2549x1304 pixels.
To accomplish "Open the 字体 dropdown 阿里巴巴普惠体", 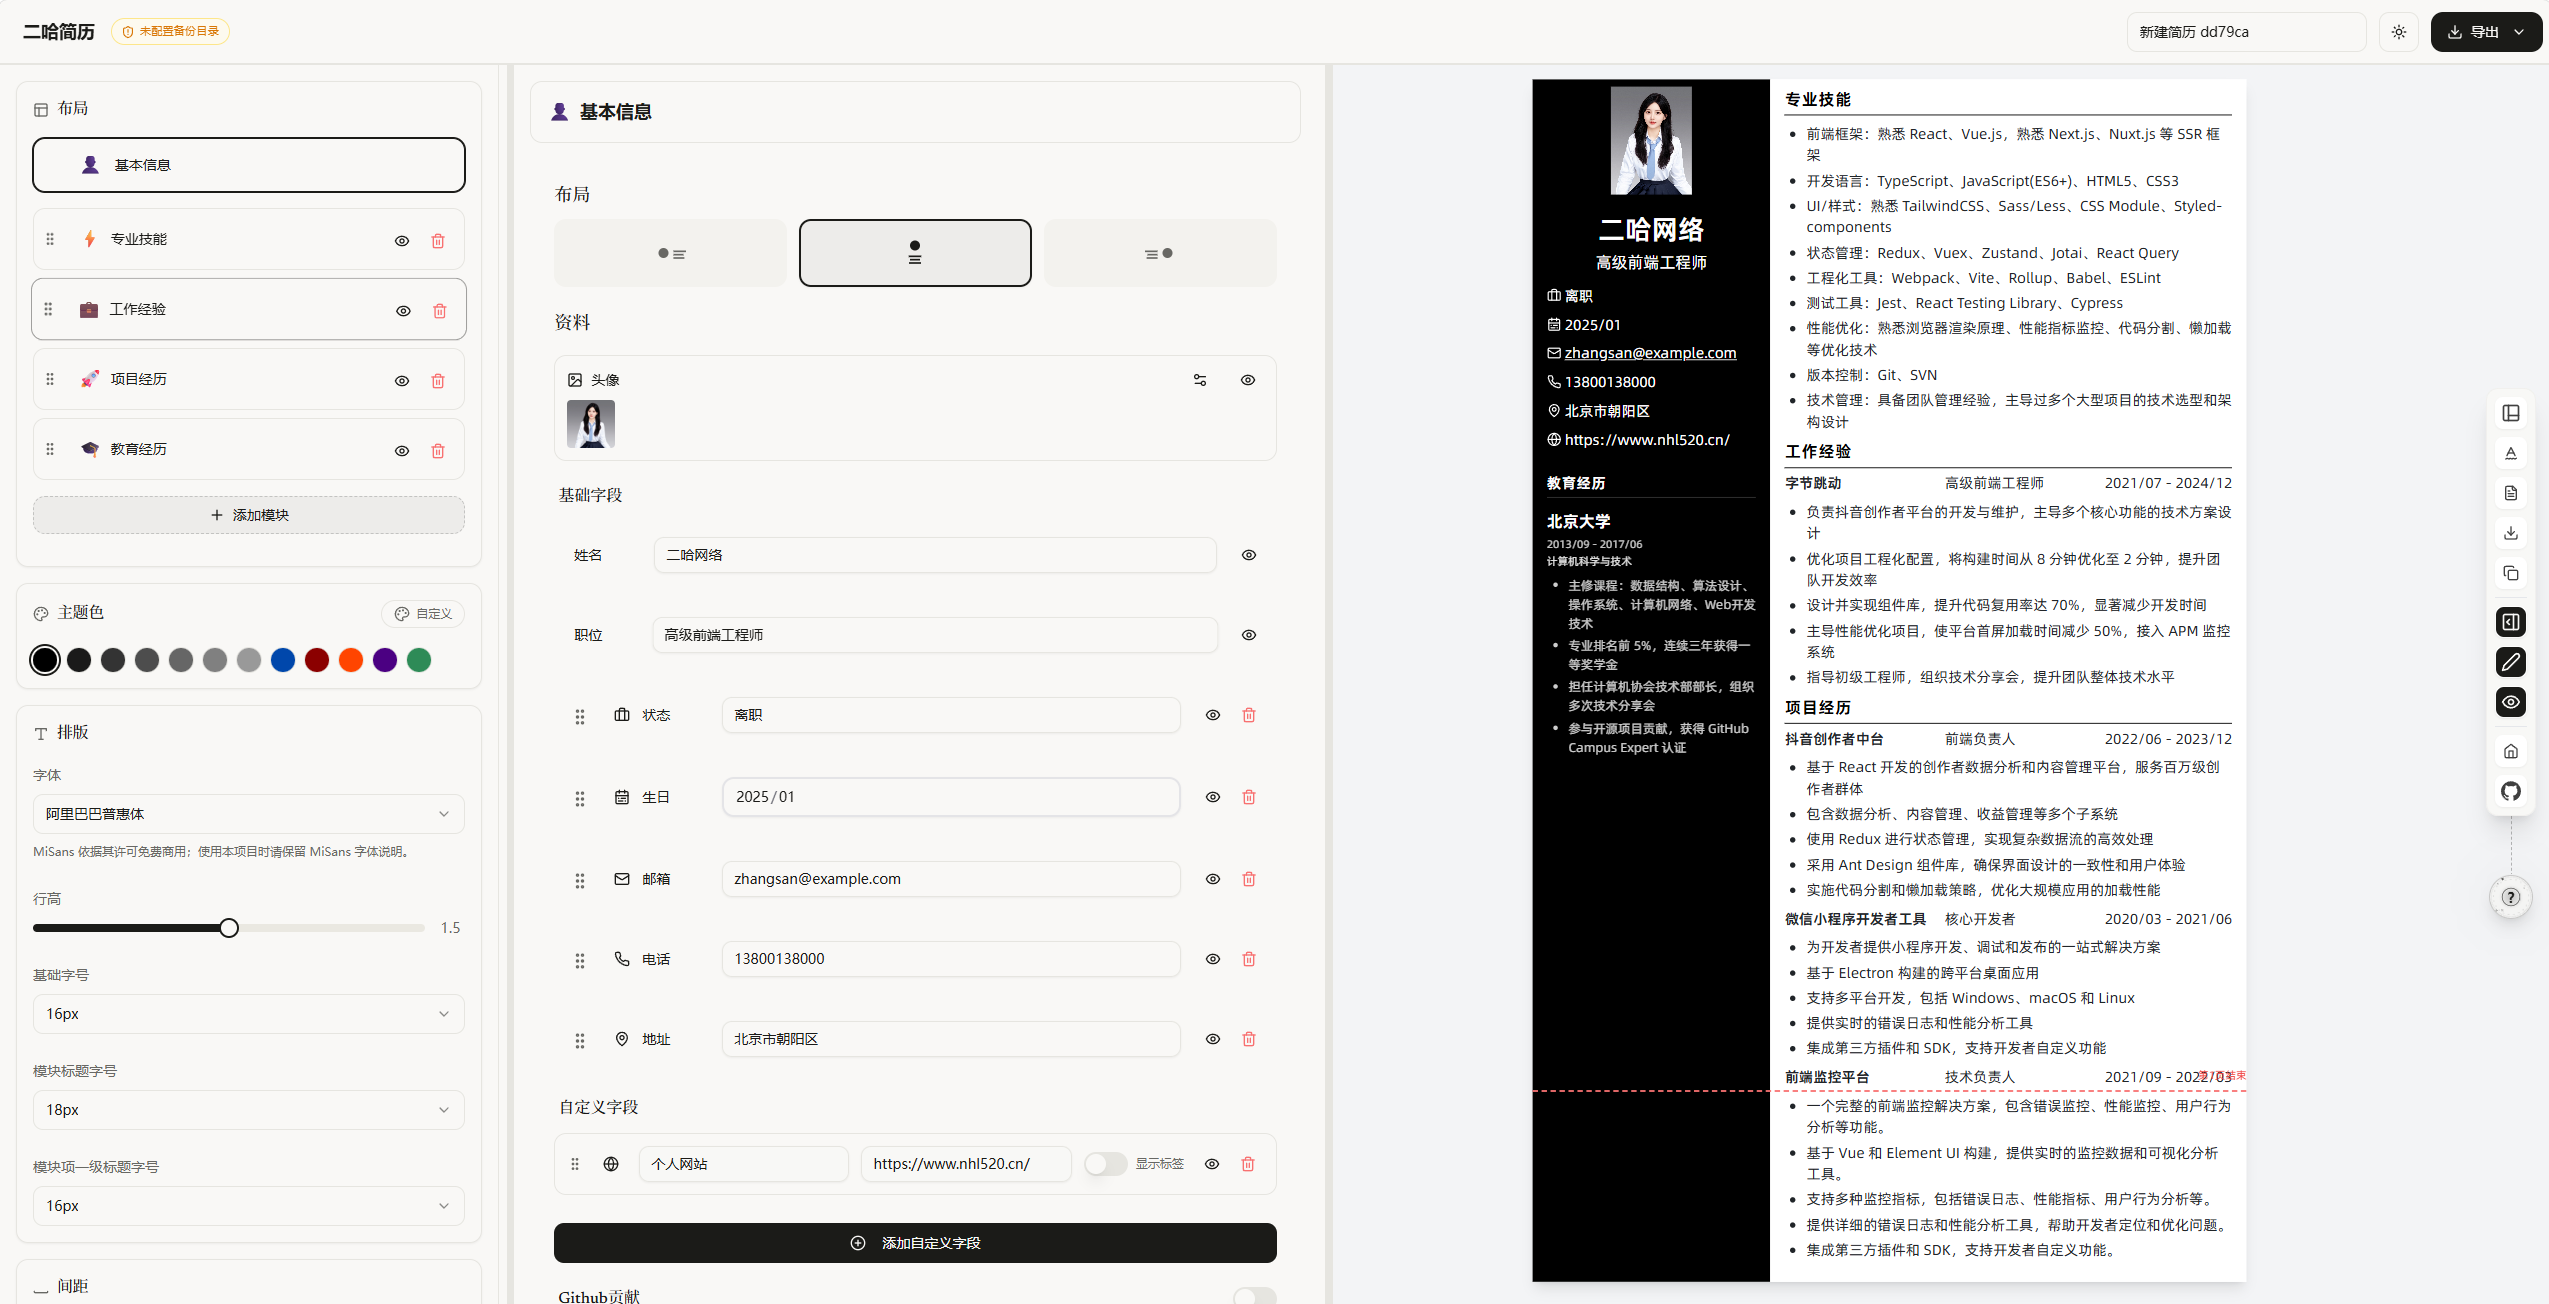I will click(249, 814).
